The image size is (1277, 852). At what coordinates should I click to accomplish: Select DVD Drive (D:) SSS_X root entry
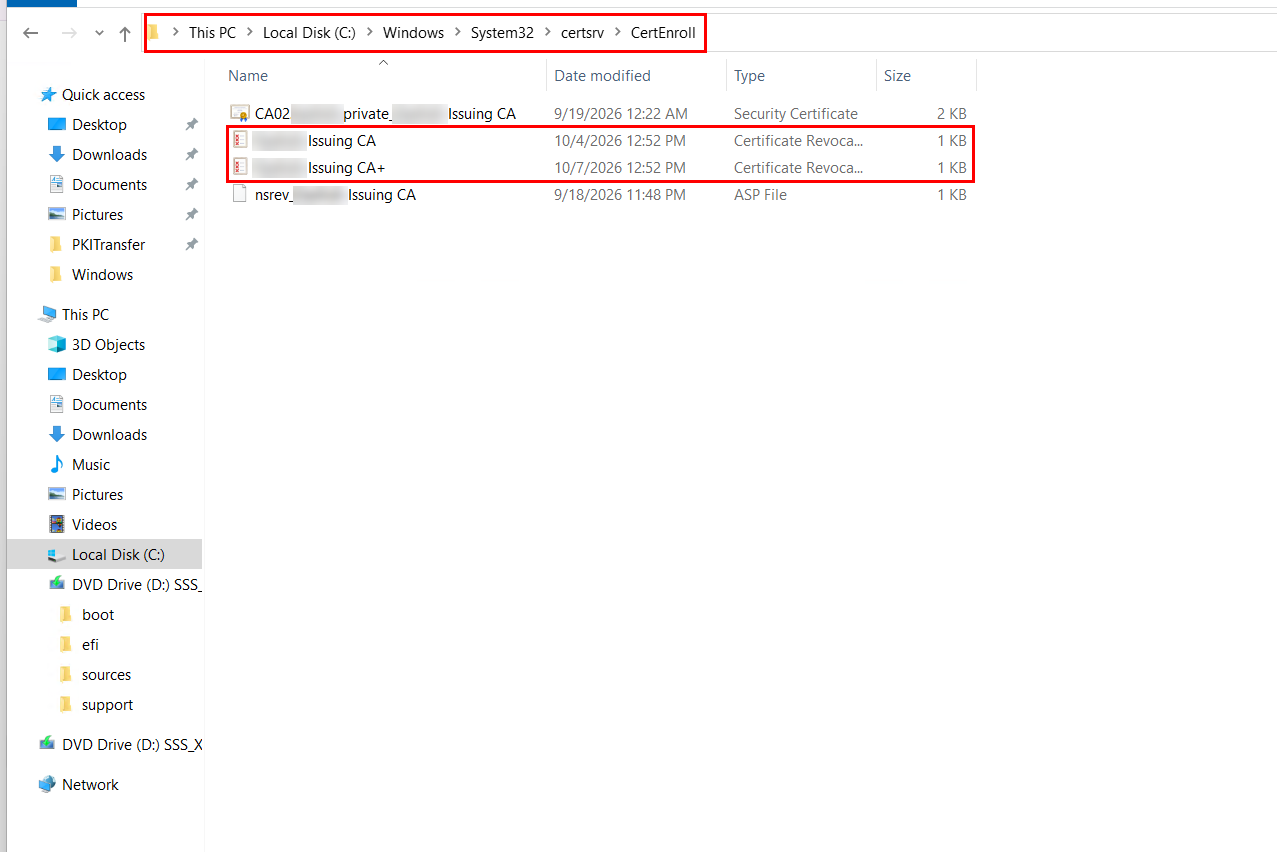132,745
